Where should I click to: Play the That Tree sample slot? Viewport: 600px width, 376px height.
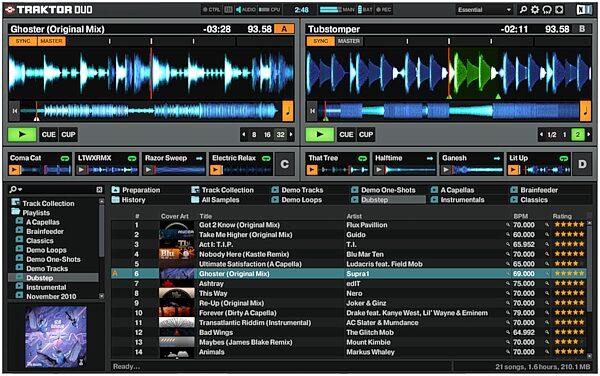tap(312, 169)
